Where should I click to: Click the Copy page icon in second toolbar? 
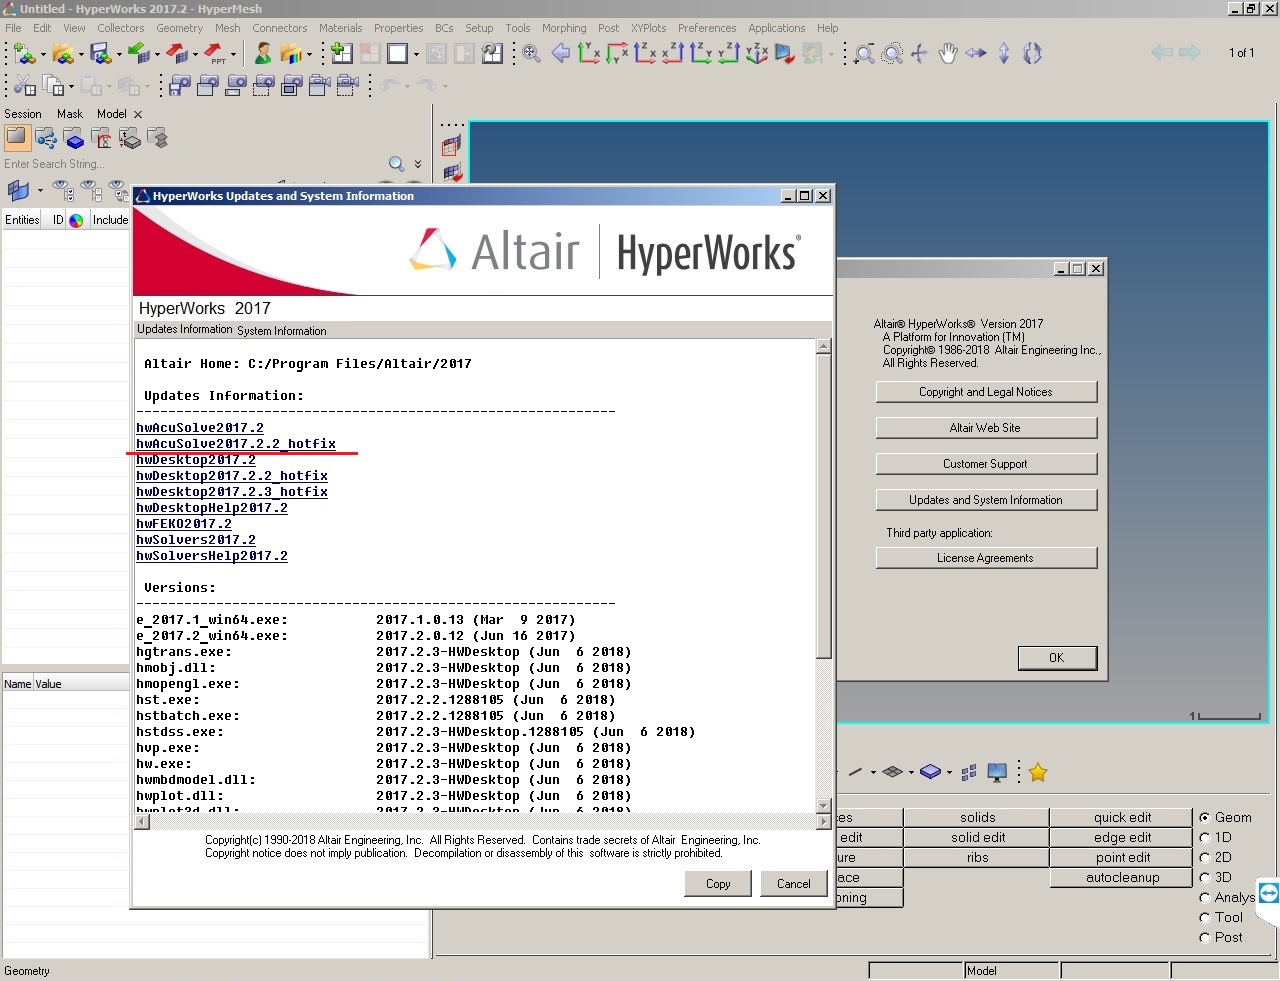(x=52, y=86)
